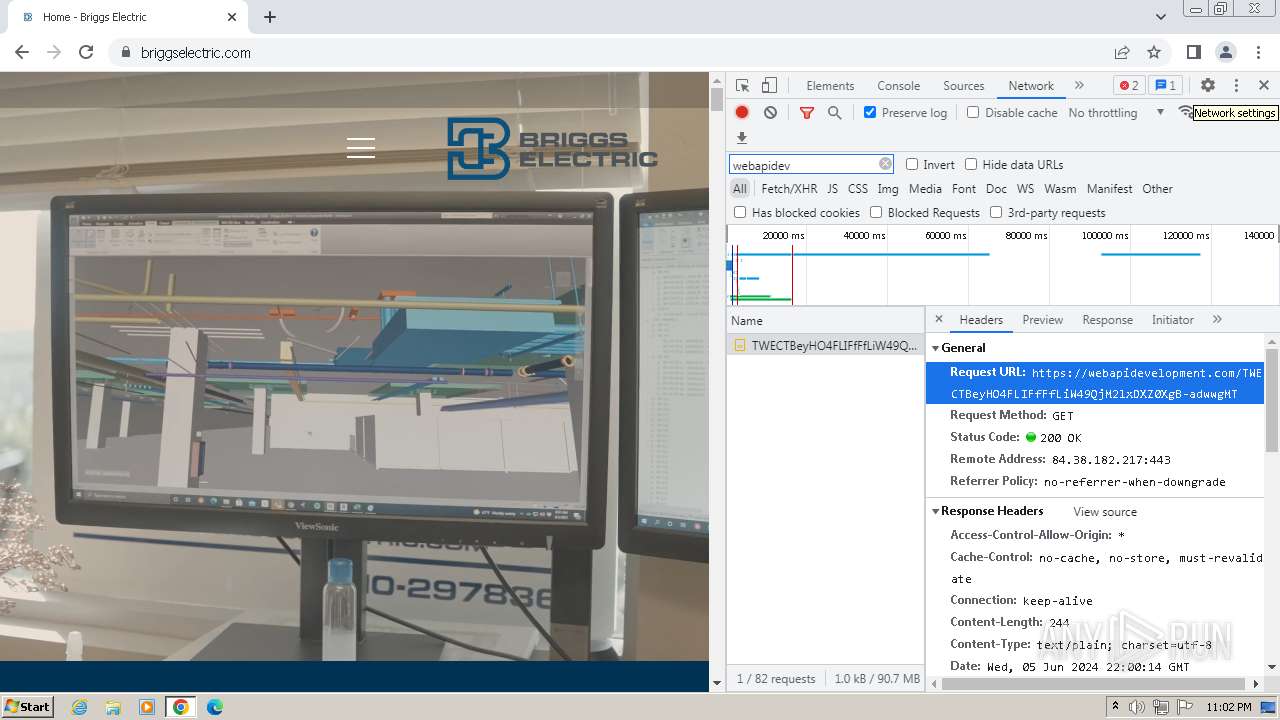Filter requests by Font type
Screen dimensions: 1280x720
(964, 189)
